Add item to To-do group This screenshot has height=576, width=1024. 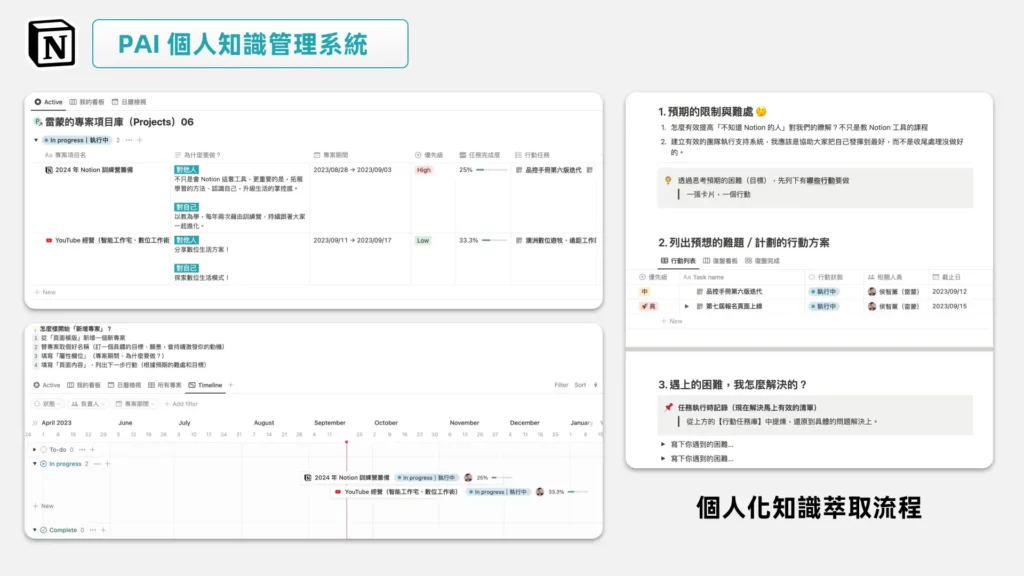pos(93,449)
